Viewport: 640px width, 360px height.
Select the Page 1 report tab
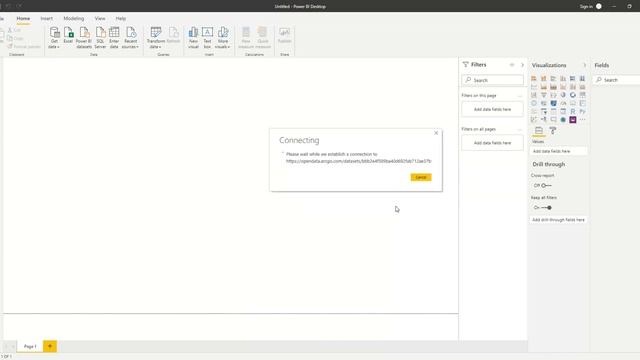(30, 346)
